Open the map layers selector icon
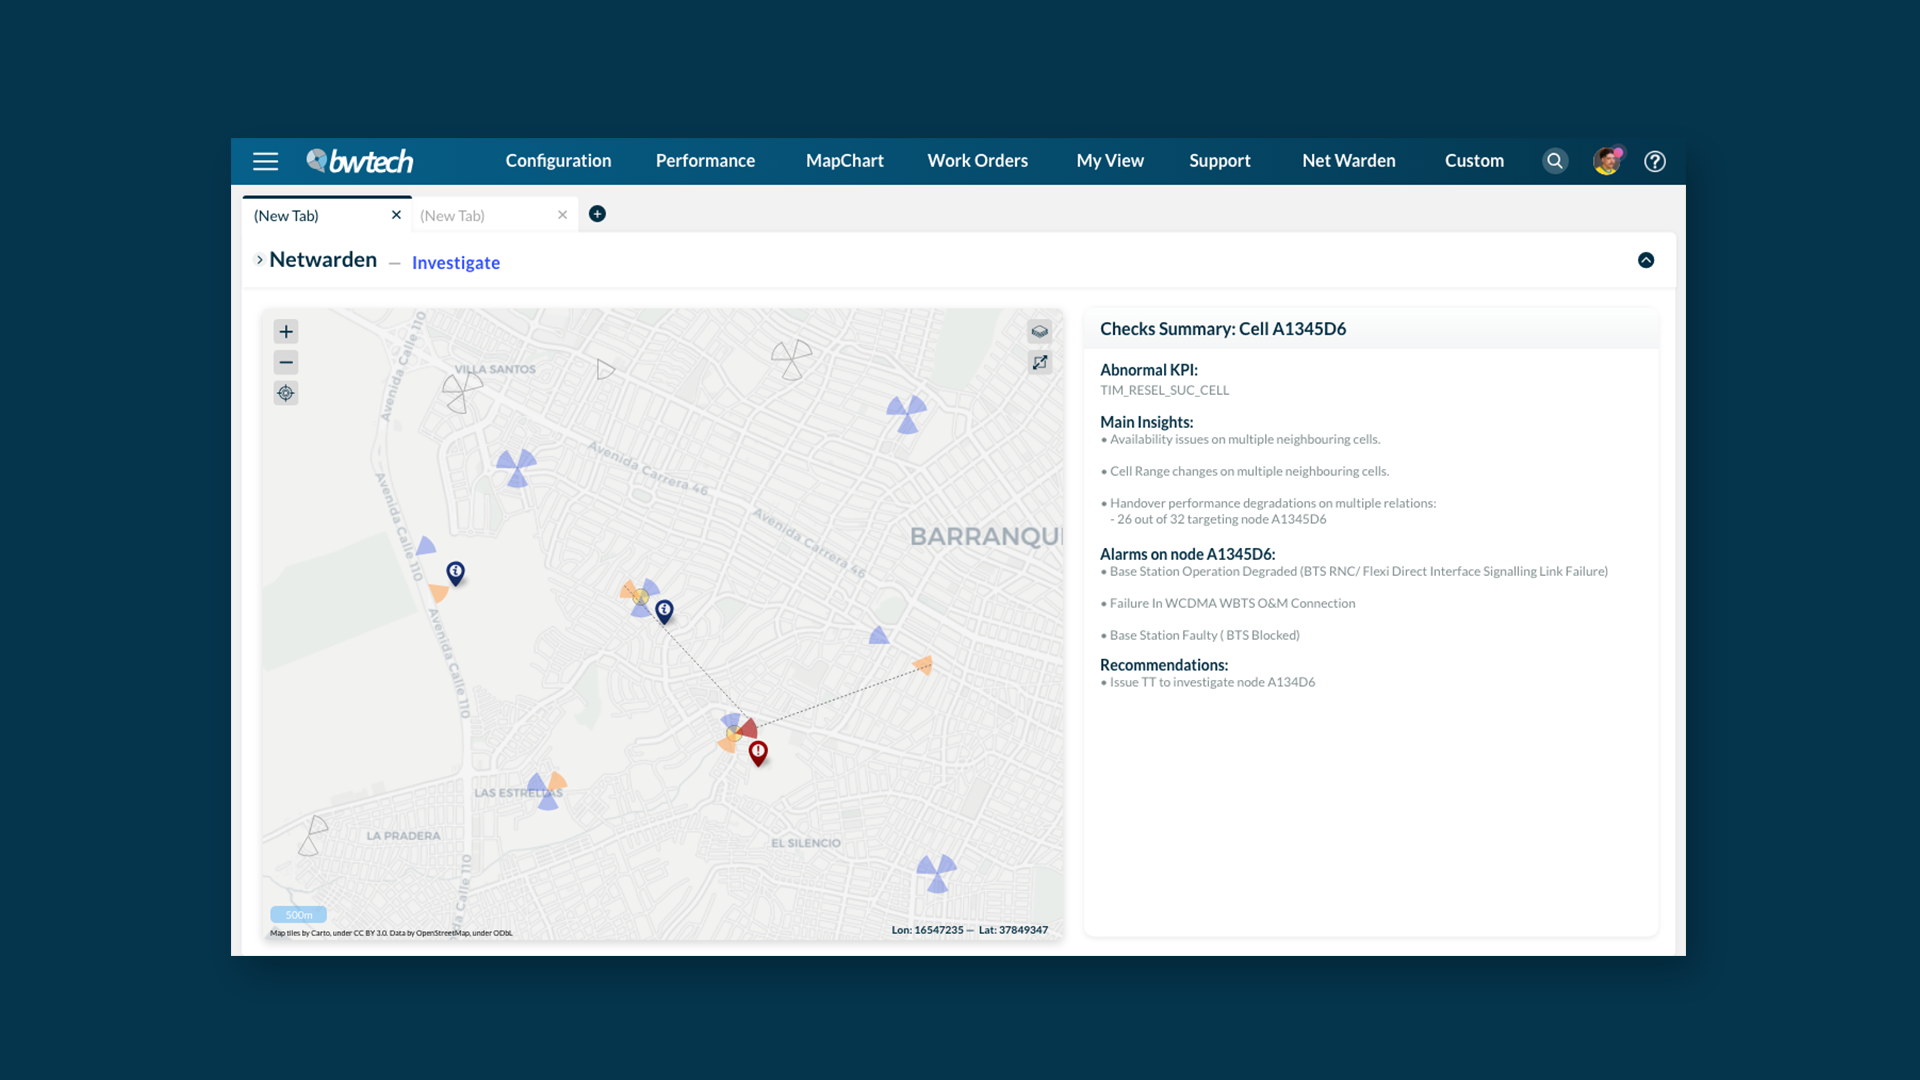The height and width of the screenshot is (1080, 1920). [1040, 332]
